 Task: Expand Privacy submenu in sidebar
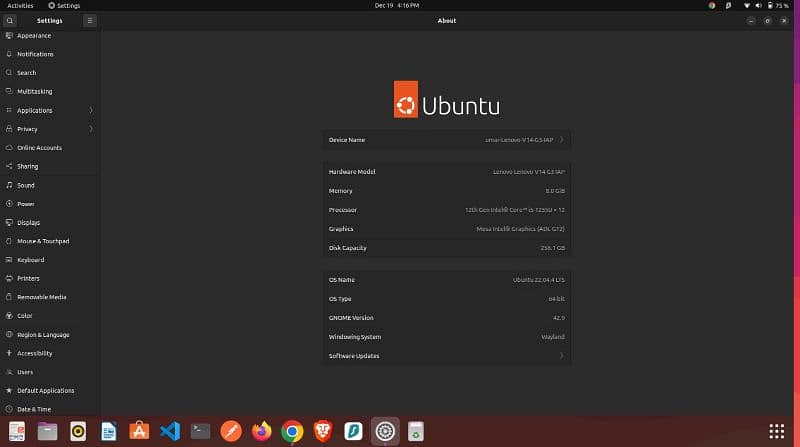click(x=91, y=129)
